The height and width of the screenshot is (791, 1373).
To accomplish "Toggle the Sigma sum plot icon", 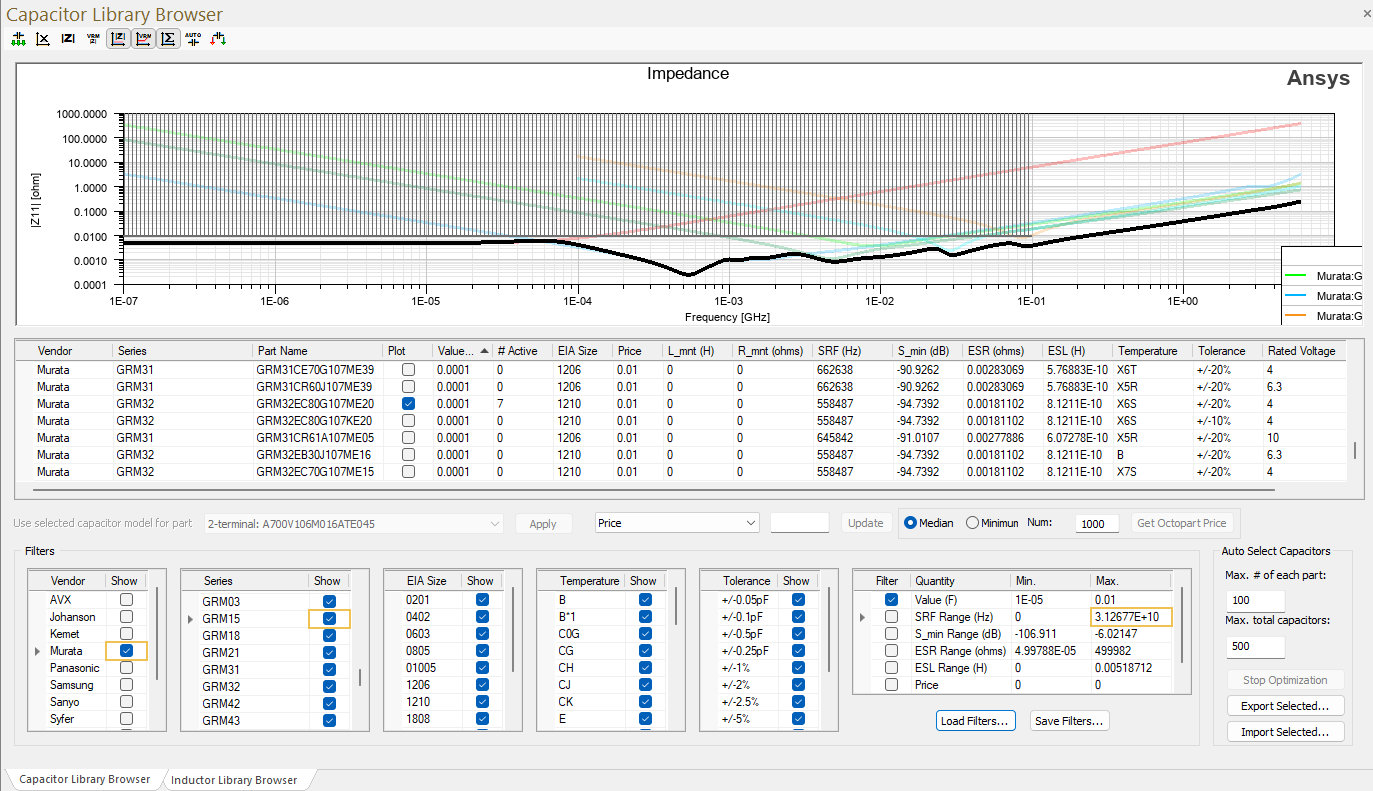I will coord(168,39).
